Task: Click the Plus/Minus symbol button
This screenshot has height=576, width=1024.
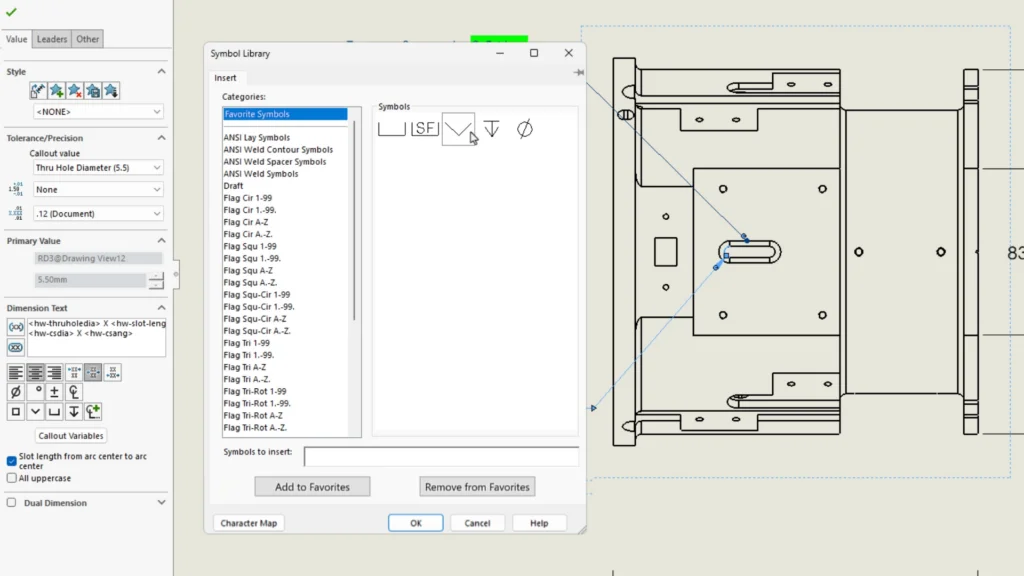Action: pos(54,392)
